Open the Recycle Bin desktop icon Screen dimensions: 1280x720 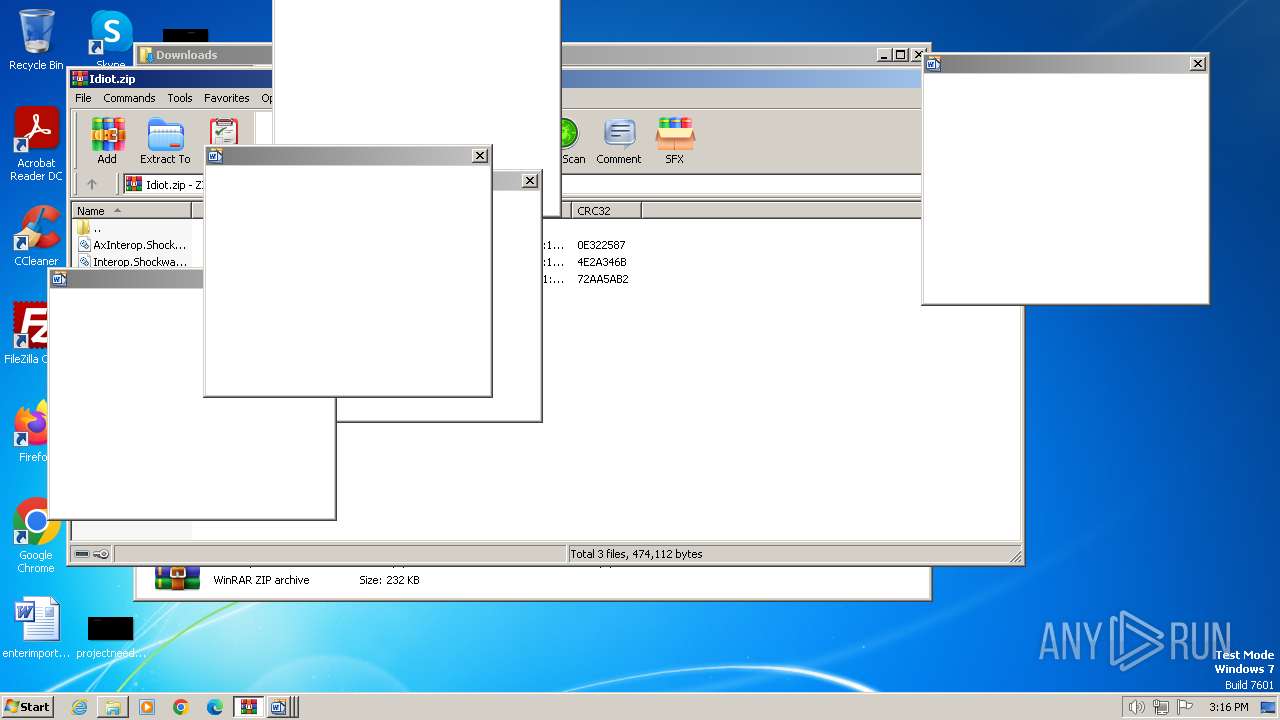coord(36,41)
